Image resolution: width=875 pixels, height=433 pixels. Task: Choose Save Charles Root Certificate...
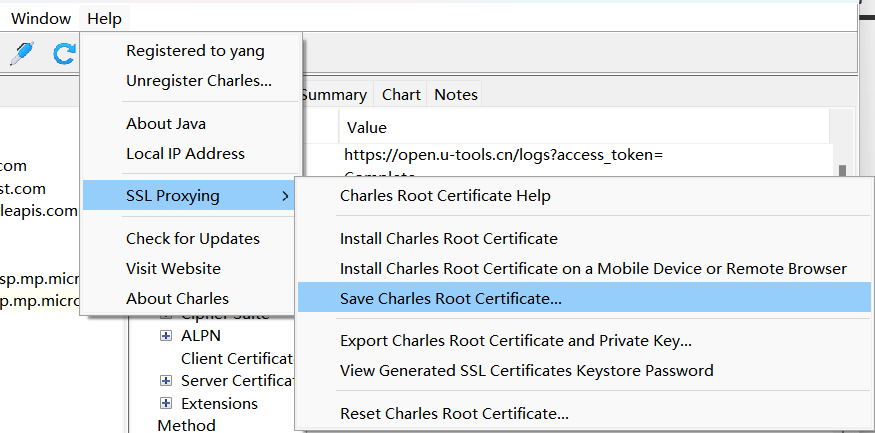click(584, 299)
